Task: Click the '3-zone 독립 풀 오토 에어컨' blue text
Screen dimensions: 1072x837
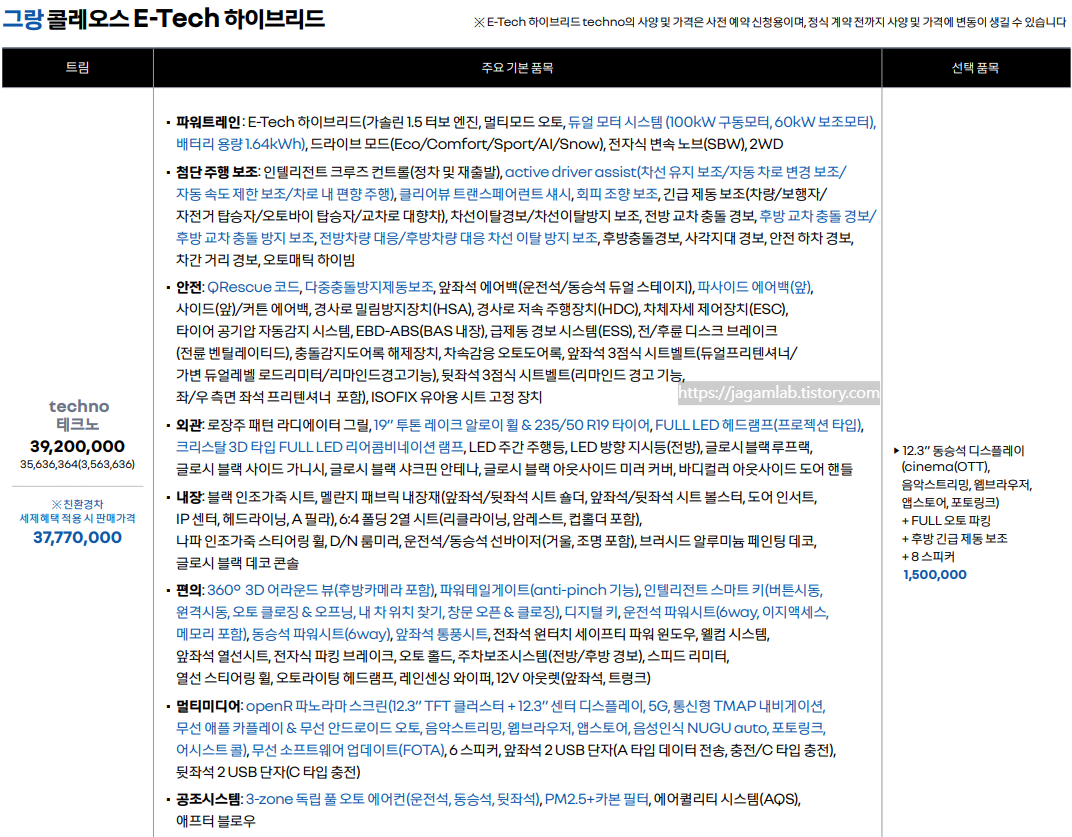Action: [x=325, y=799]
